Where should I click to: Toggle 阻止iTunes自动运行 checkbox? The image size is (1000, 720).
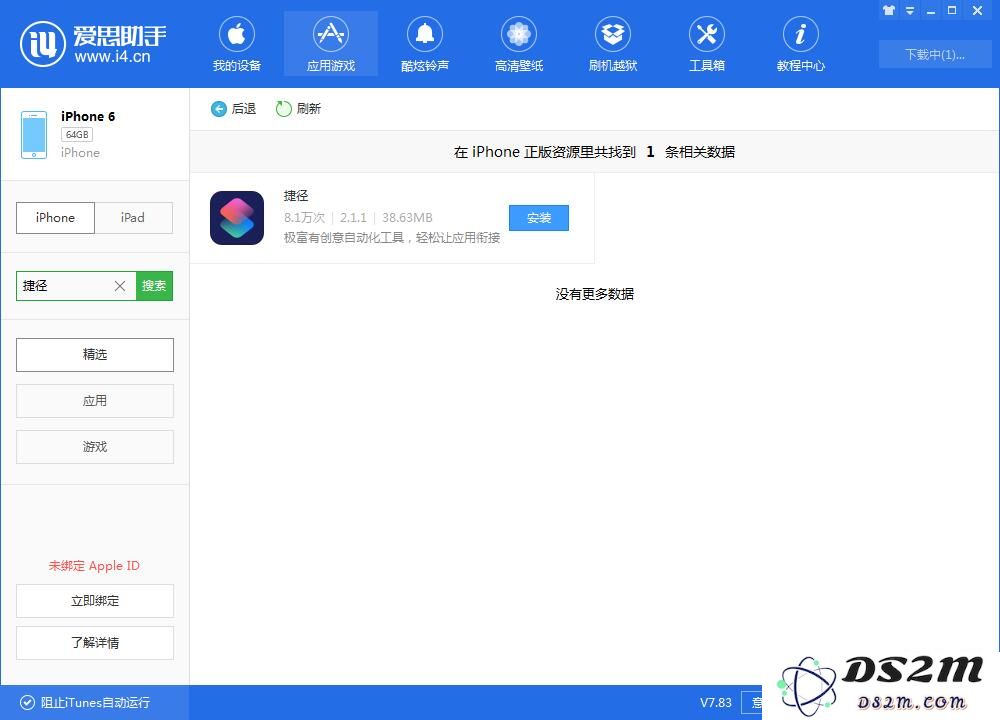(x=27, y=702)
